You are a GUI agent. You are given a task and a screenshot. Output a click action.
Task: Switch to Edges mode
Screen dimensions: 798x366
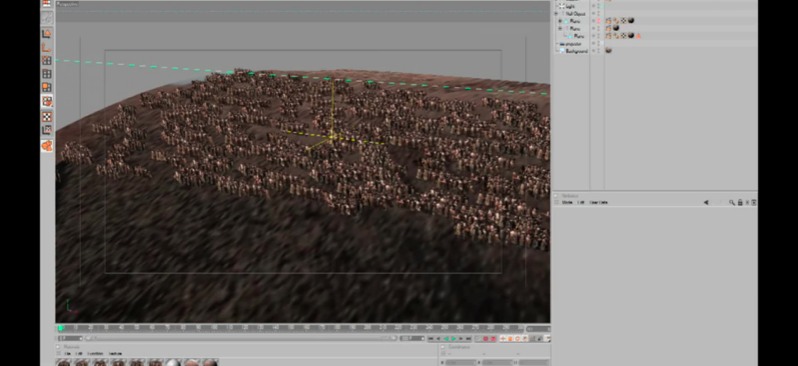point(47,74)
